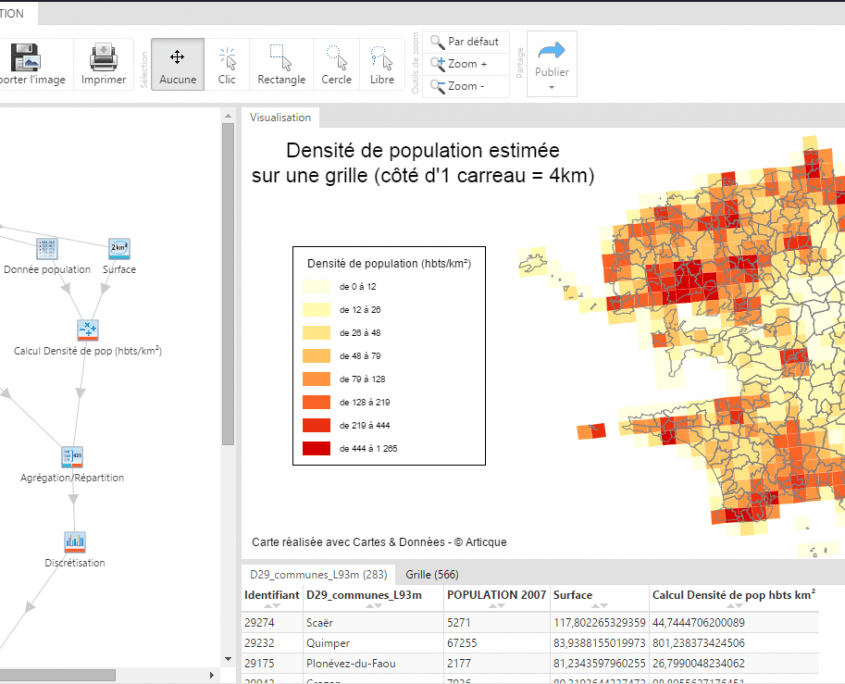Open the D29_communes_L93m (283) tab

[319, 575]
